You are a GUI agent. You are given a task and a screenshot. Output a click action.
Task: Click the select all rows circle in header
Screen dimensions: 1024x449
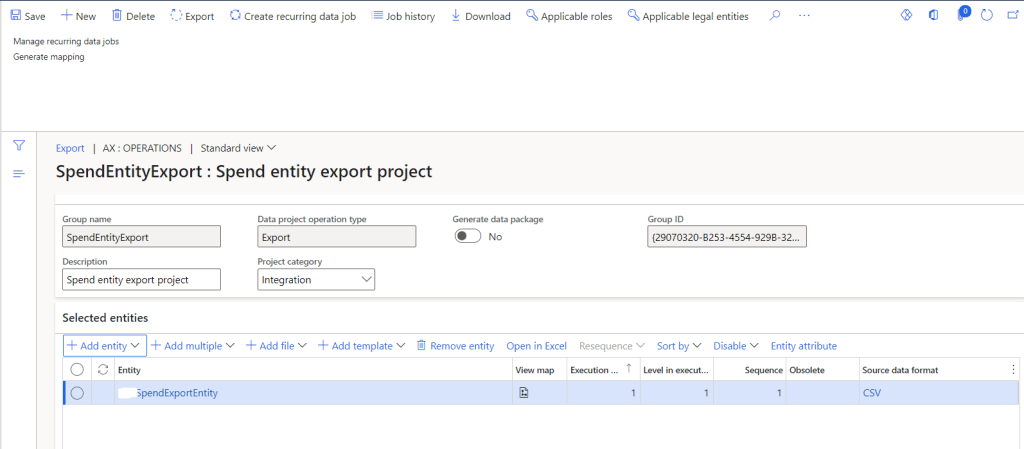77,370
